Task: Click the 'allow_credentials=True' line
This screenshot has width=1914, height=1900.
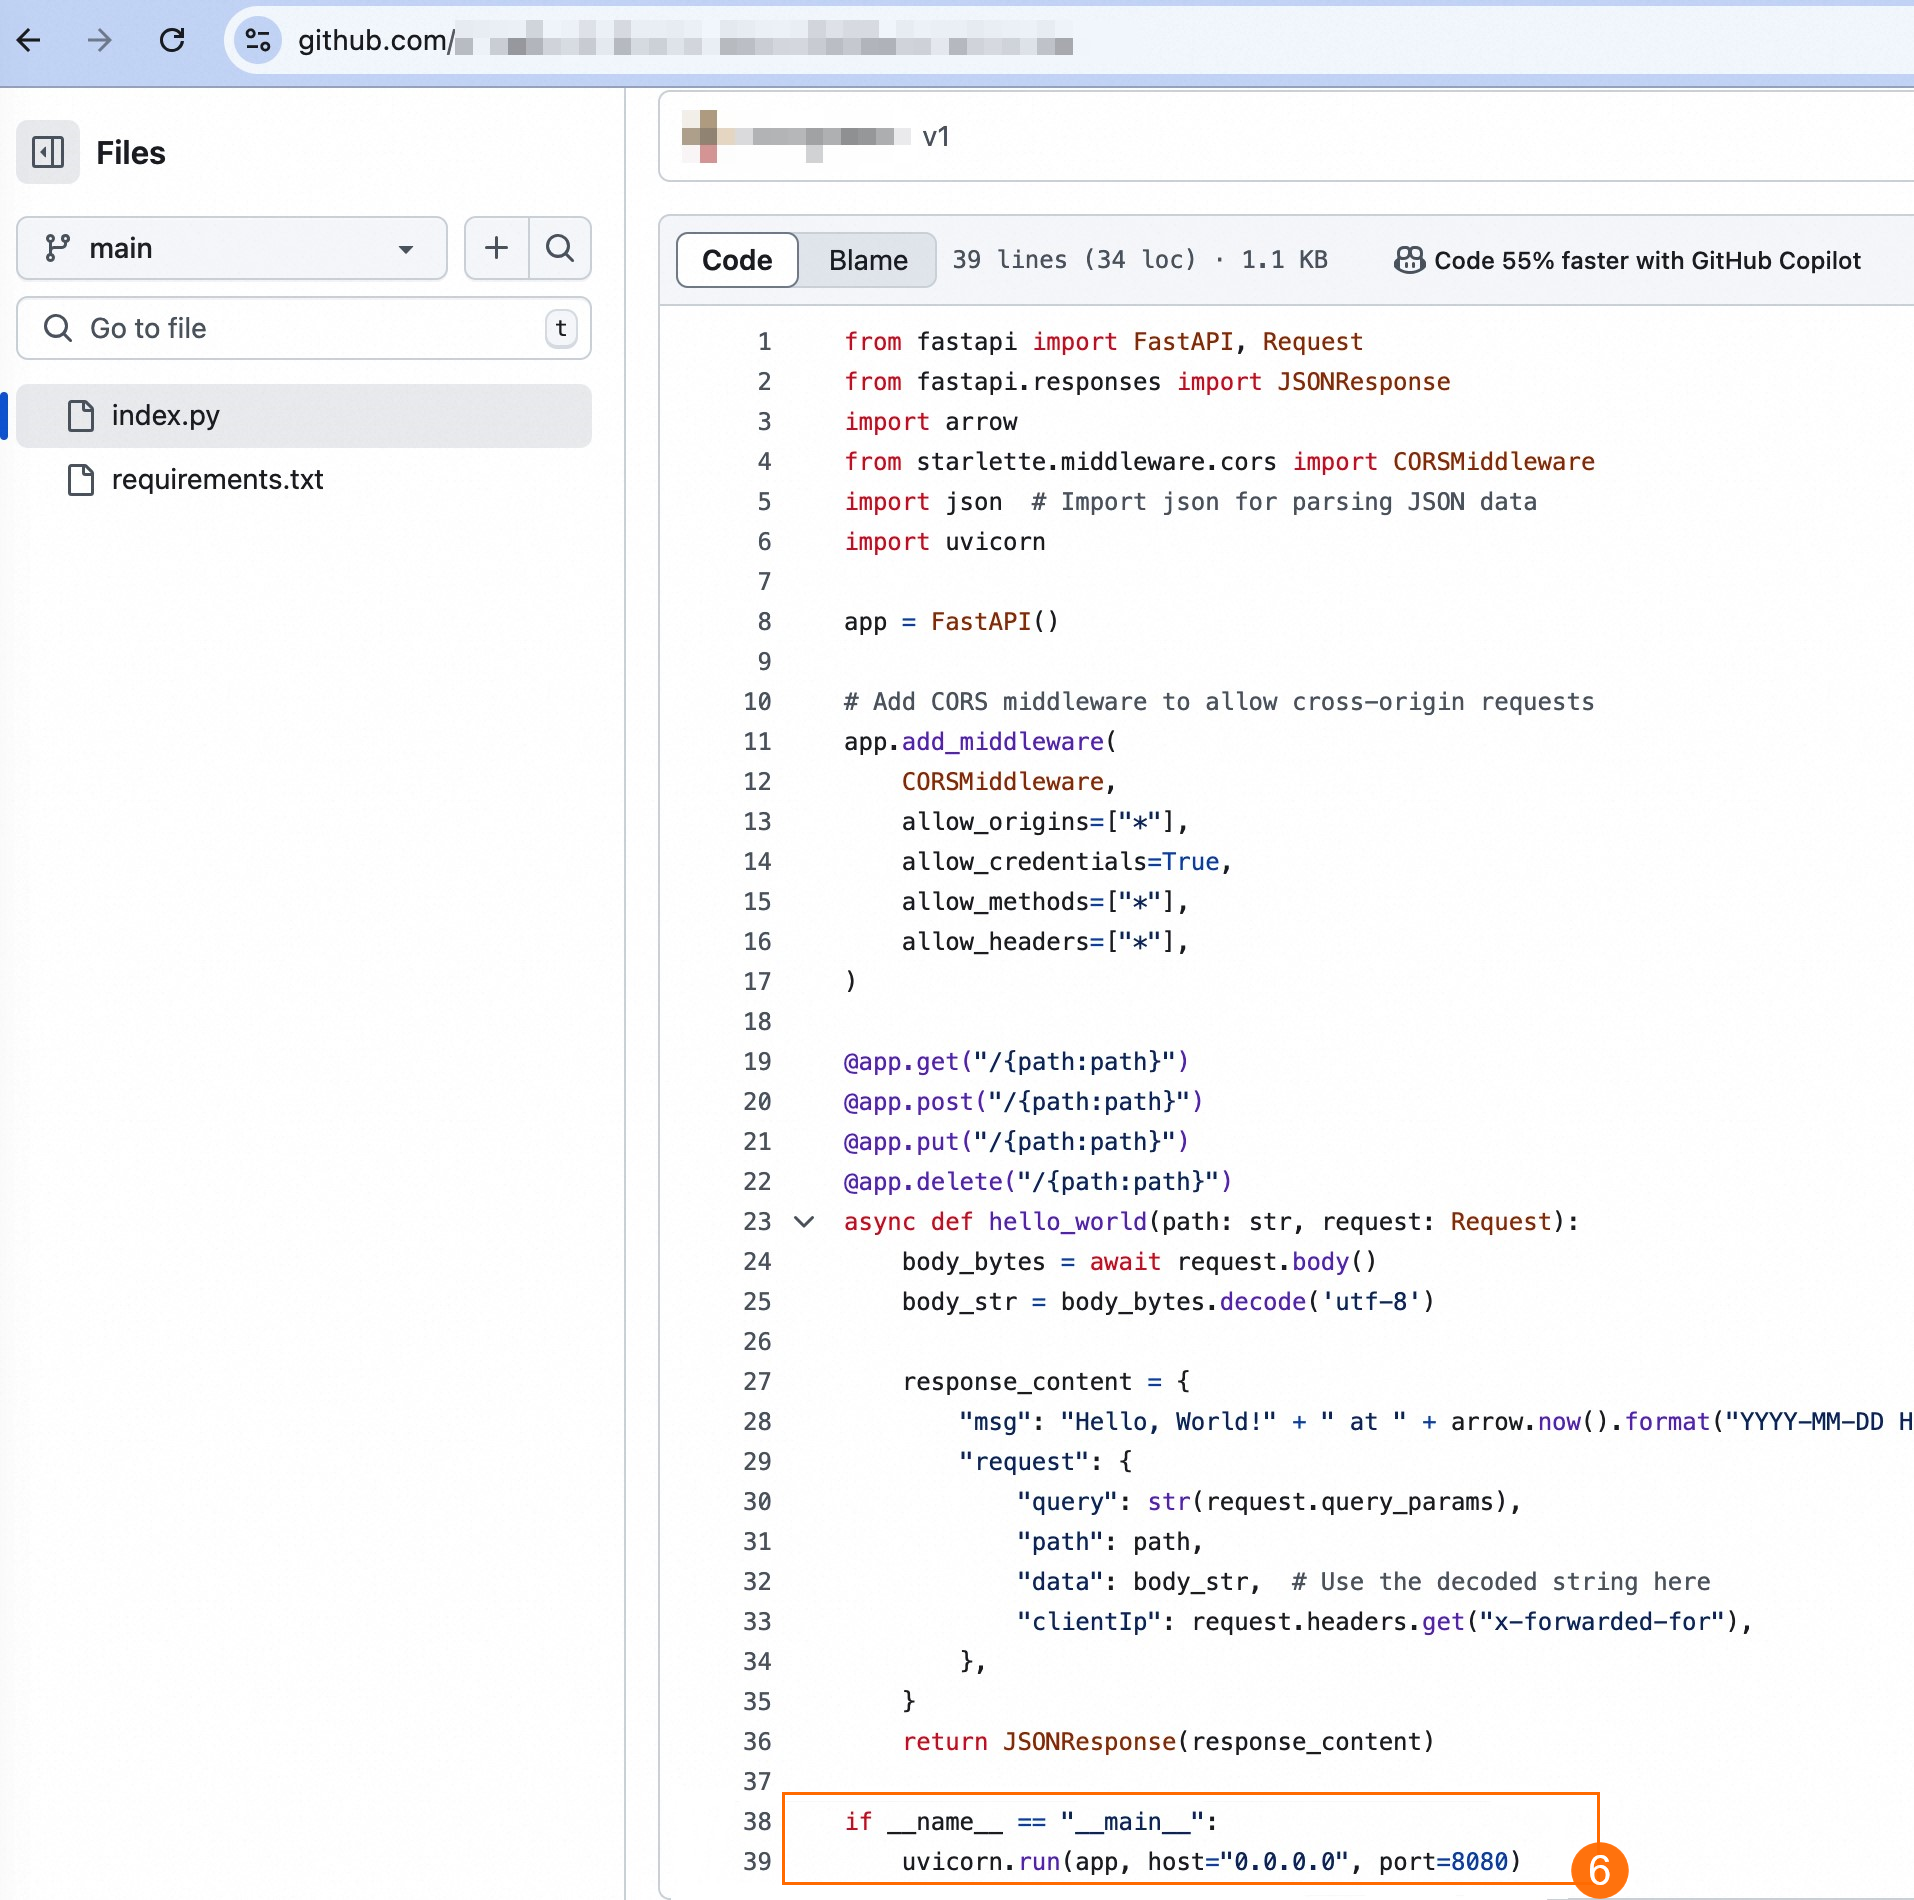Action: [1066, 861]
